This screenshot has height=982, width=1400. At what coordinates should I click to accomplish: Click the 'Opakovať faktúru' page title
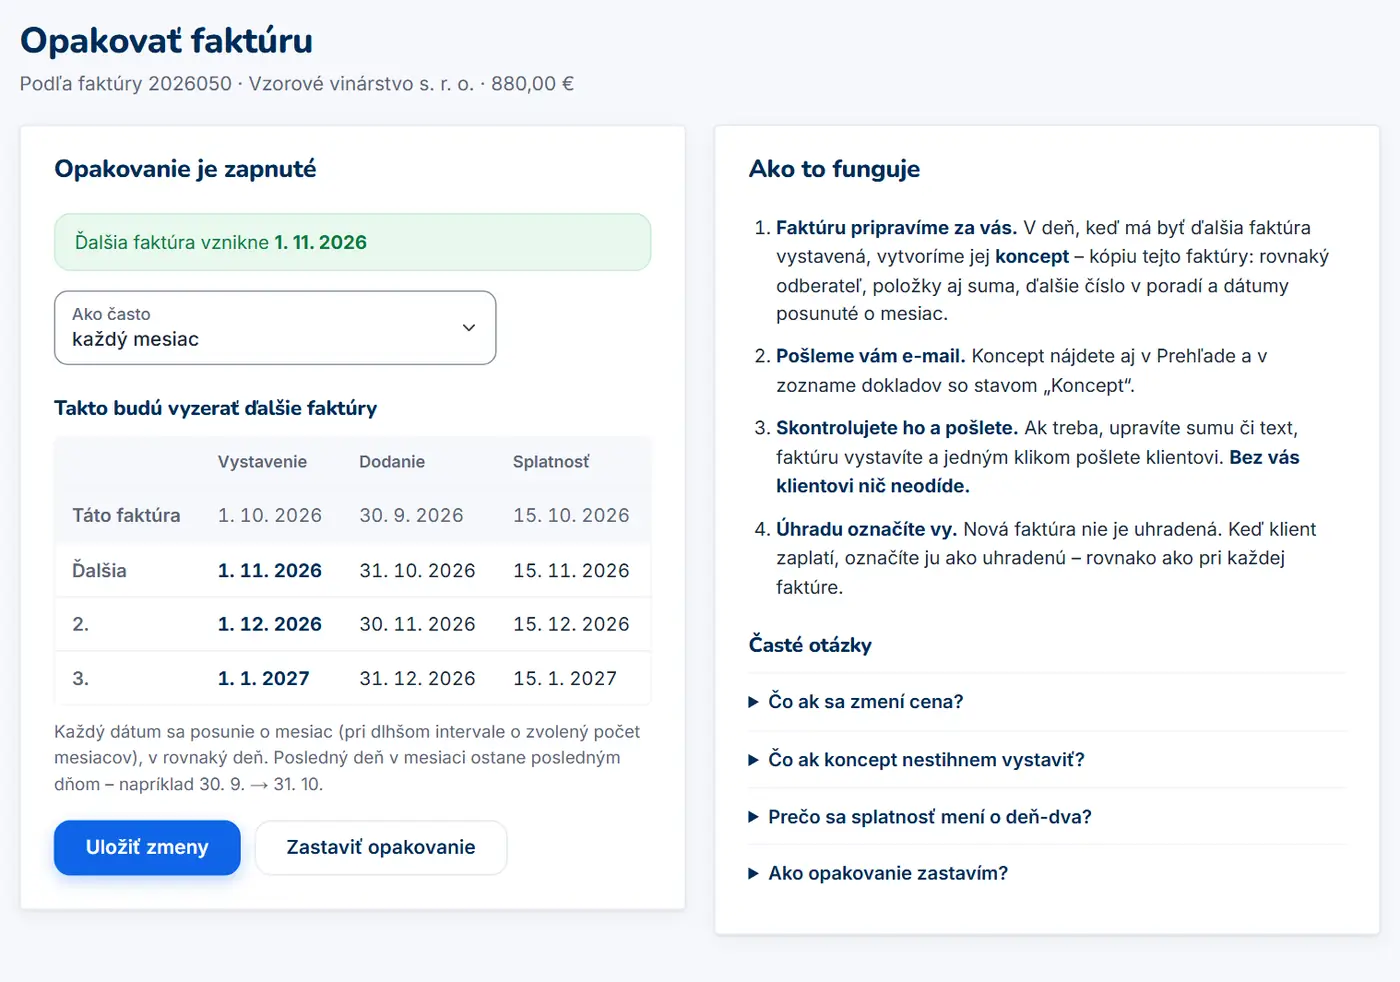[x=167, y=41]
